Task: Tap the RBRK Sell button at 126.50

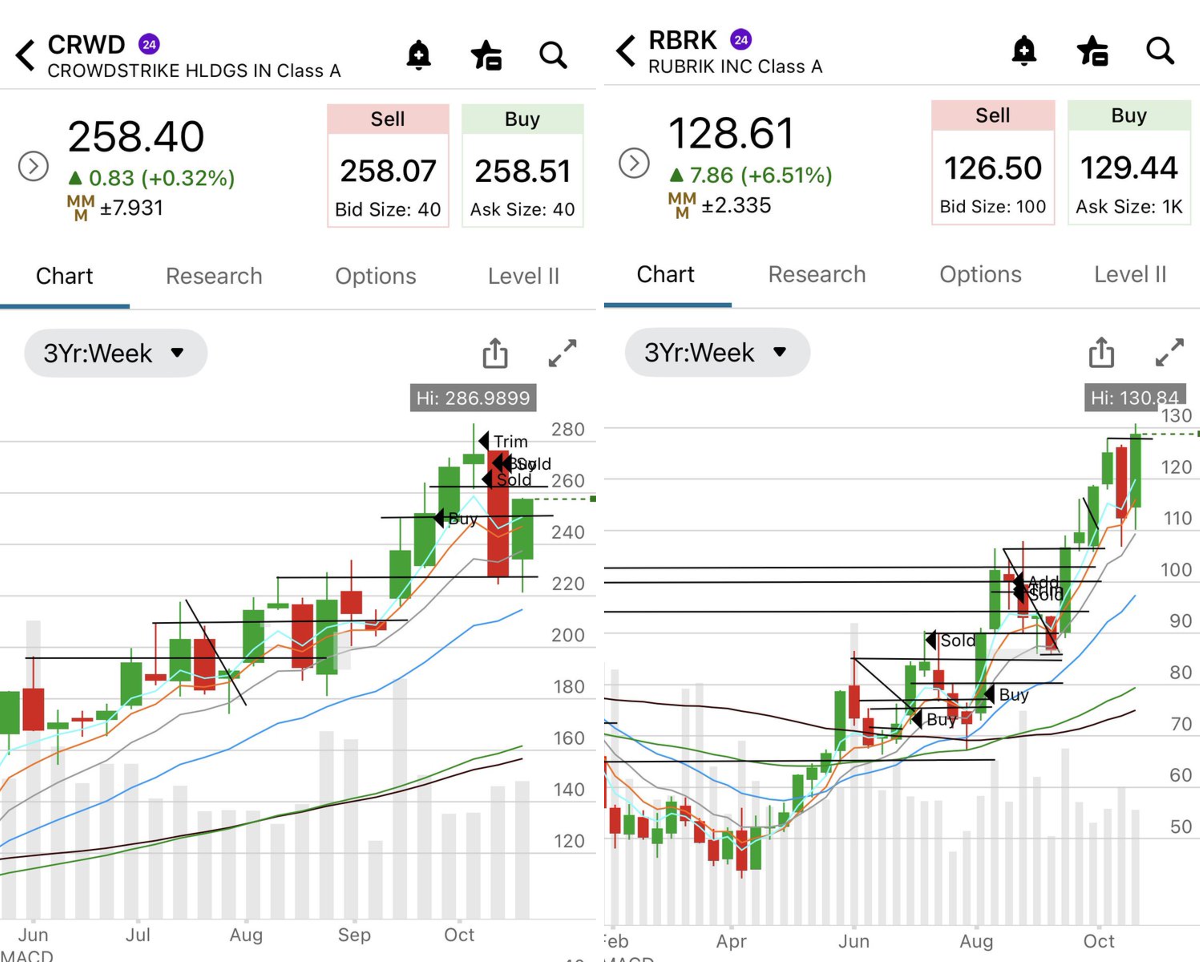Action: coord(993,162)
